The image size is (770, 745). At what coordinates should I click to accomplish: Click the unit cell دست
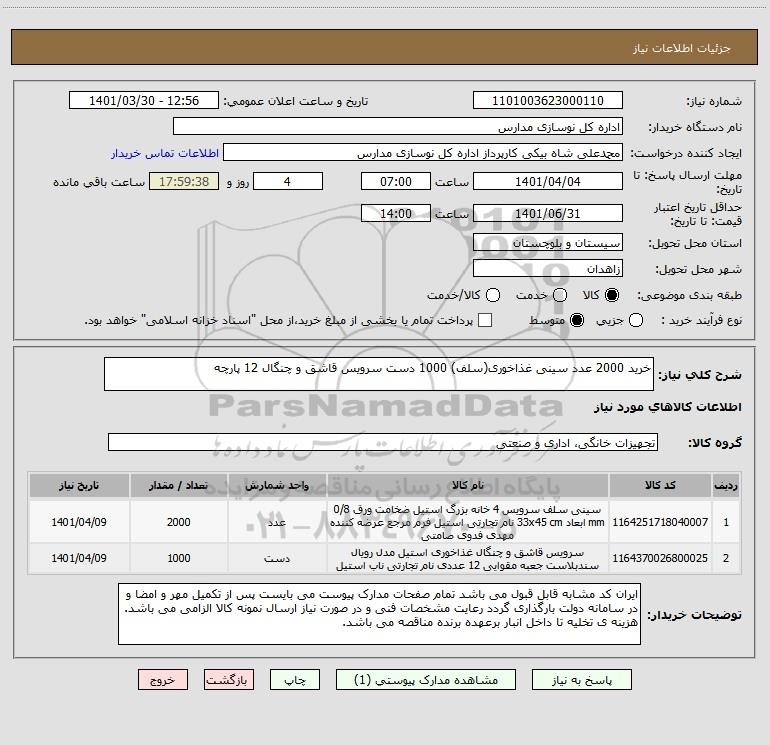(277, 558)
